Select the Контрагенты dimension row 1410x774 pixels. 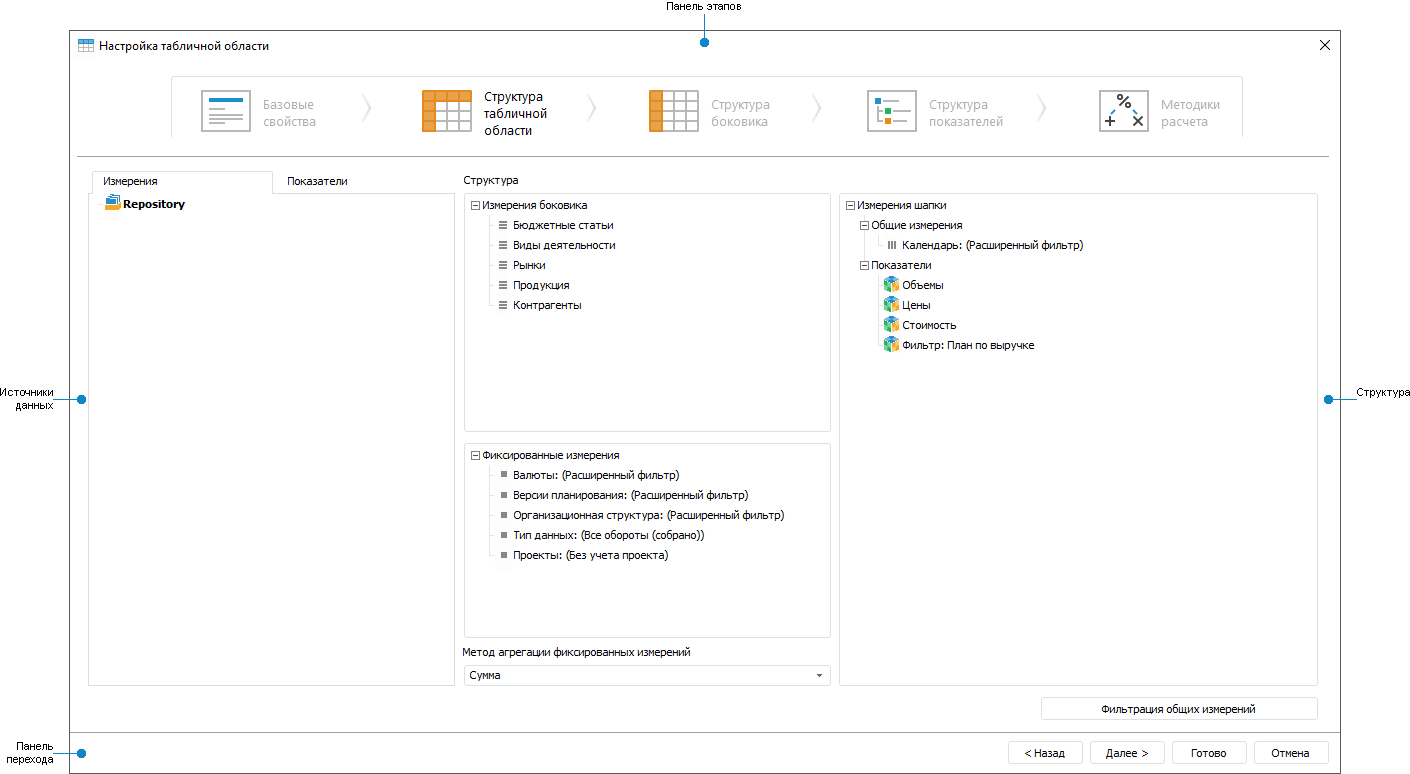[547, 305]
